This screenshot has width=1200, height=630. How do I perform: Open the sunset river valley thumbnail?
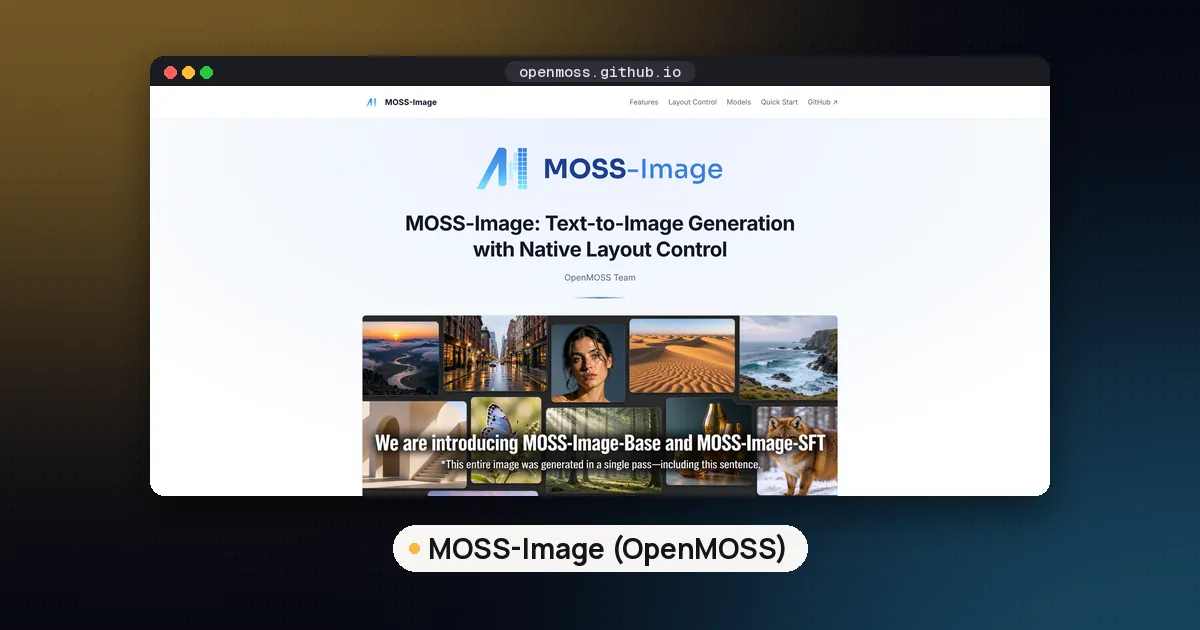click(x=401, y=358)
